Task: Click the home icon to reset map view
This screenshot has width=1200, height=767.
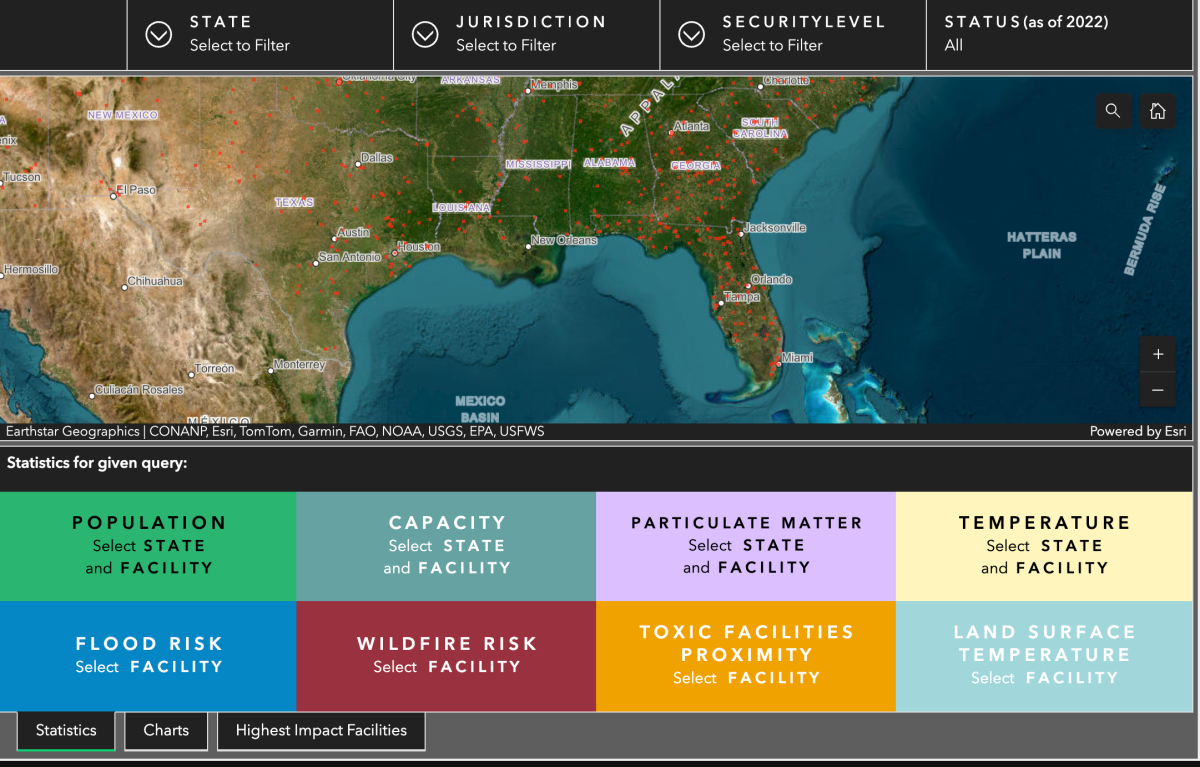Action: click(1157, 111)
